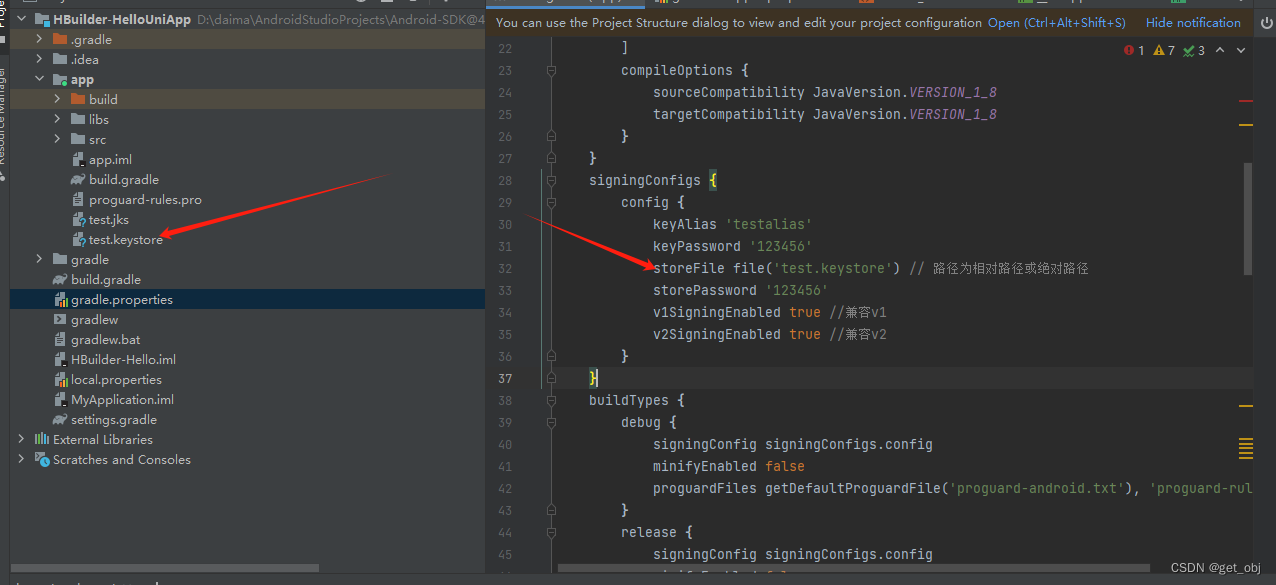Expand the .idea folder
Screen dimensions: 1276x585
tap(39, 60)
